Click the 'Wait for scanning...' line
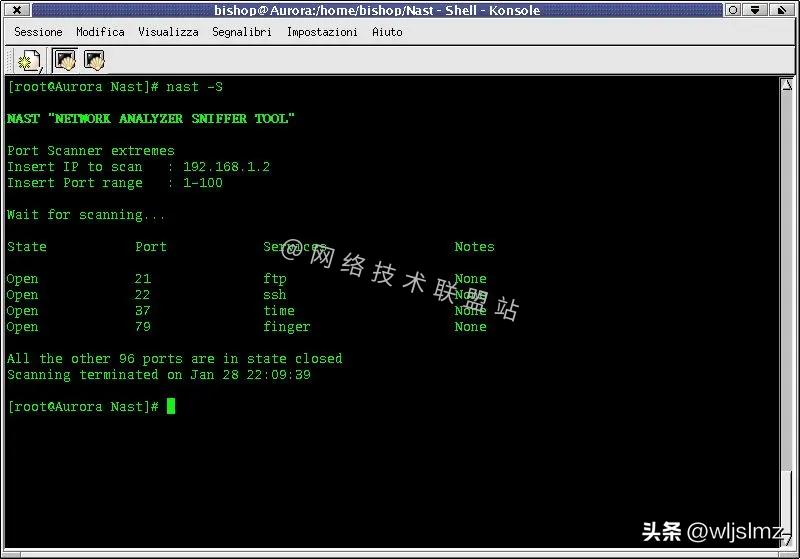The height and width of the screenshot is (559, 800). [x=86, y=215]
